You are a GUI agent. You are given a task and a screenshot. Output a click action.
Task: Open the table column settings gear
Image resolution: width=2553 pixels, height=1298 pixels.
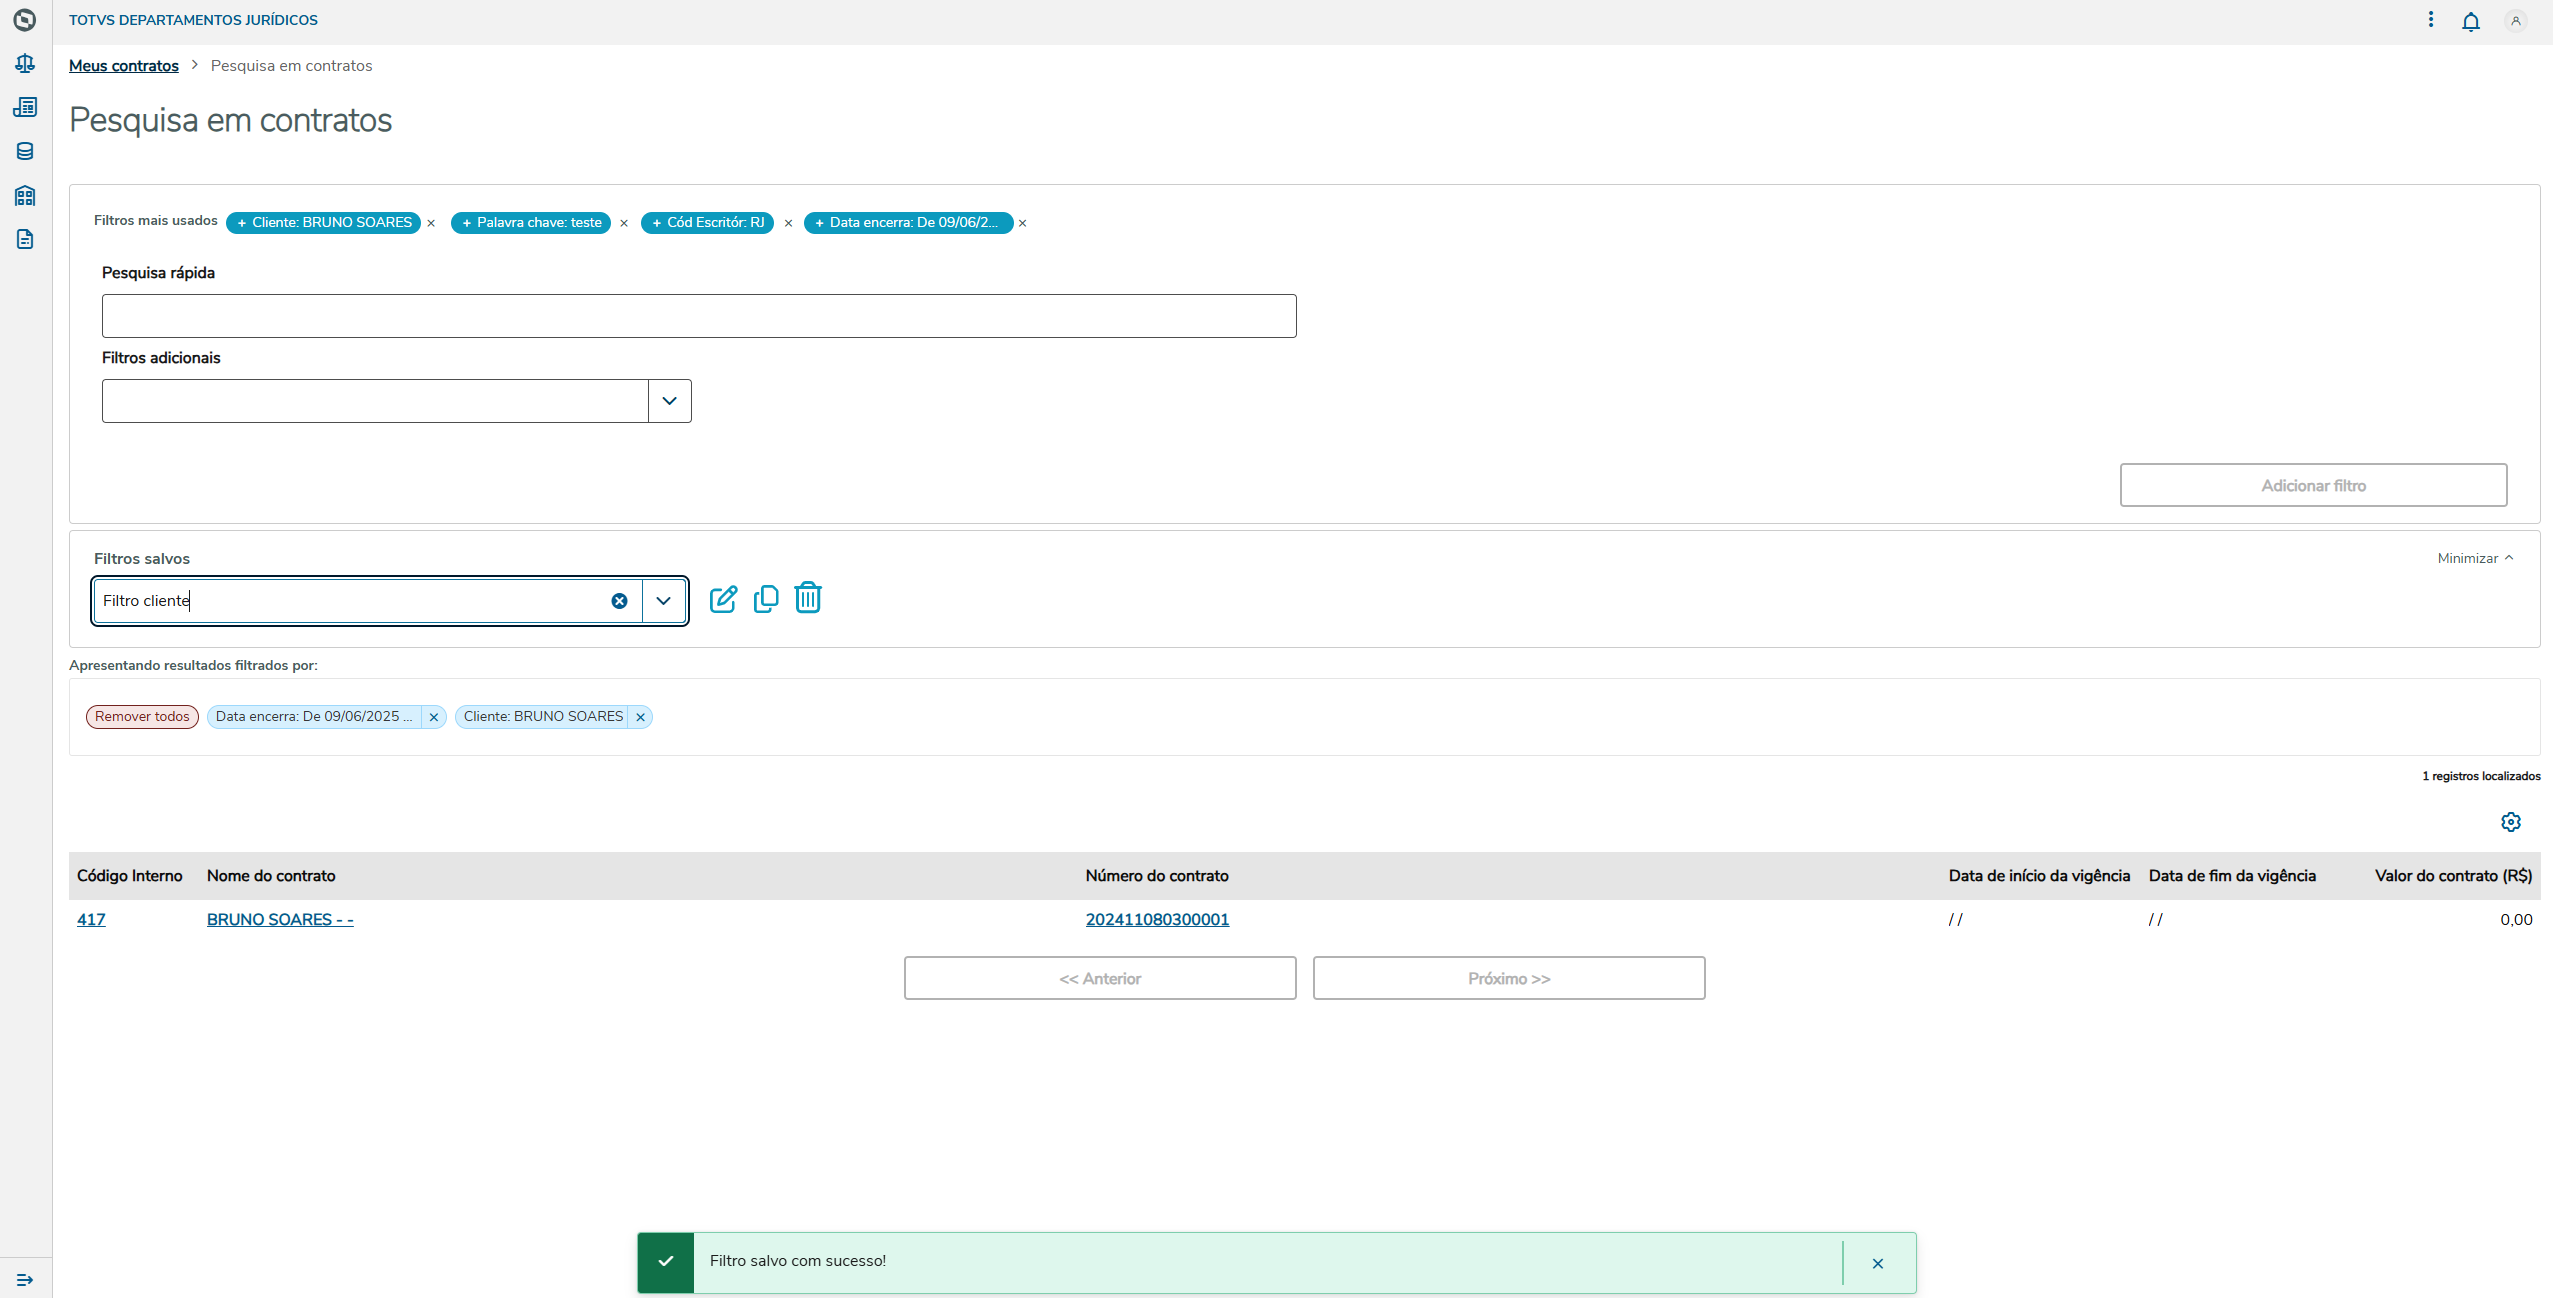2510,822
